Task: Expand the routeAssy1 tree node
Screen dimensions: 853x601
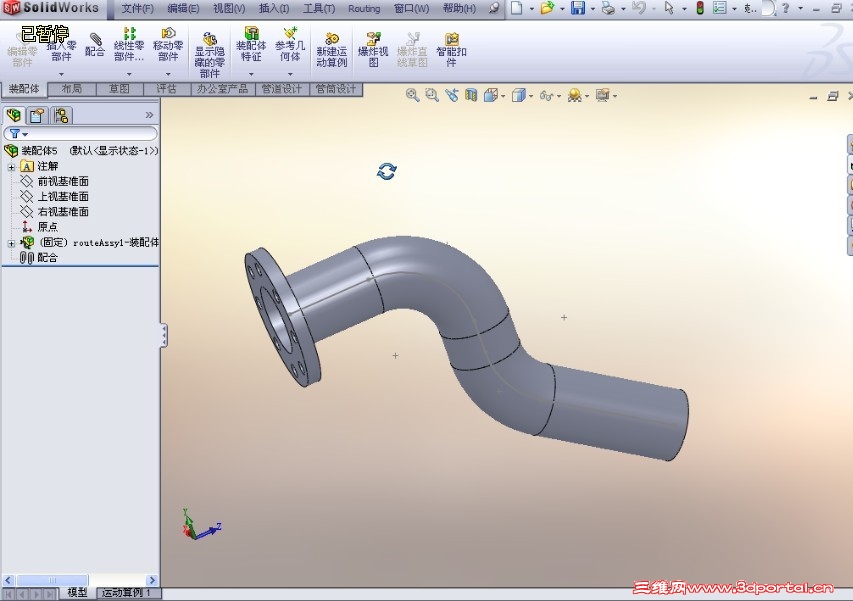Action: [11, 243]
